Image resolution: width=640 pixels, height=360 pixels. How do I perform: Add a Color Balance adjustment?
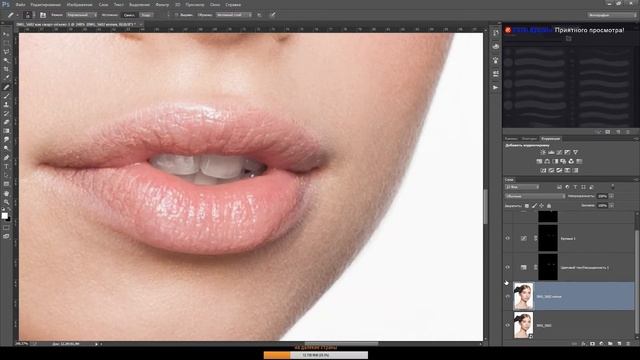(547, 161)
